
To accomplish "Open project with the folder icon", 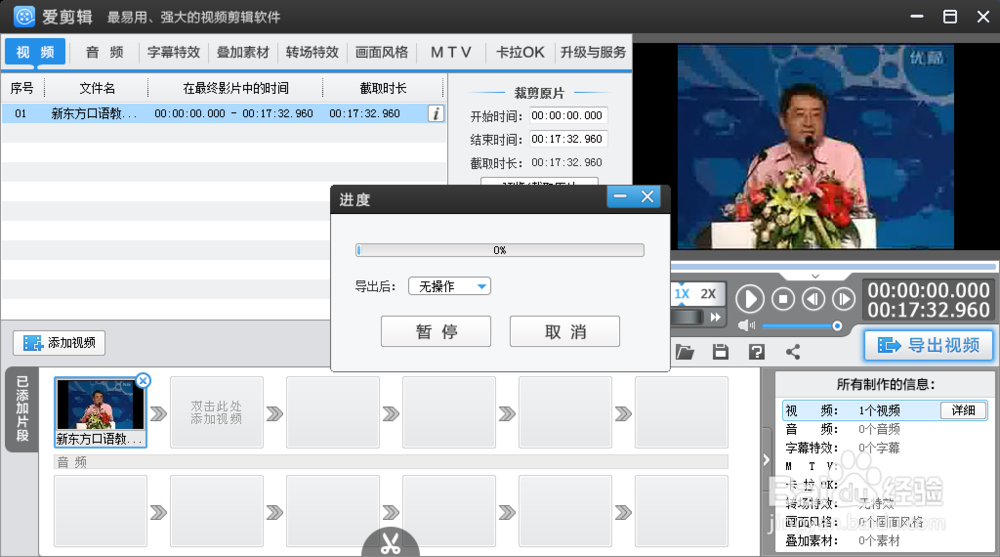I will [x=684, y=352].
